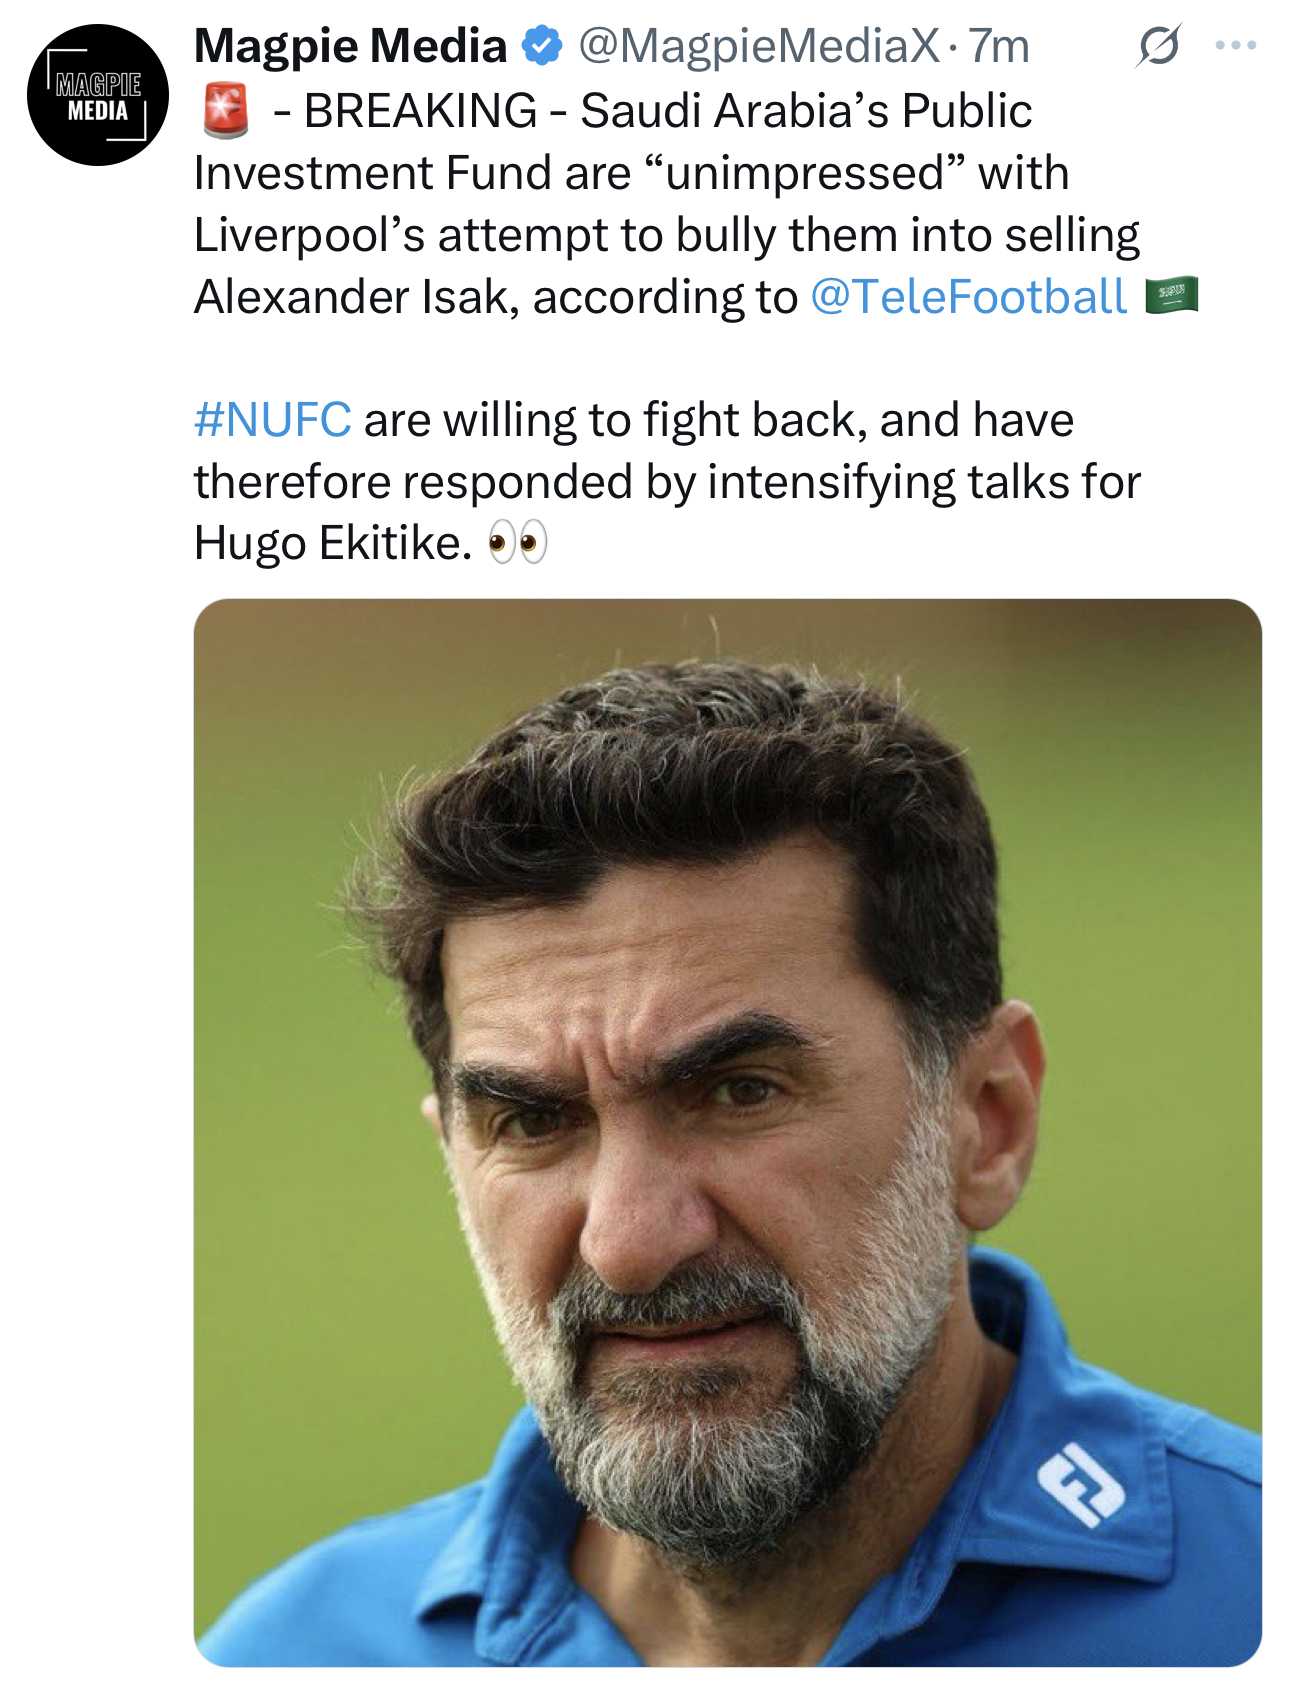Screen dimensions: 1290x1696
Task: Click the Saudi Arabia flag emoji
Action: coord(1171,296)
